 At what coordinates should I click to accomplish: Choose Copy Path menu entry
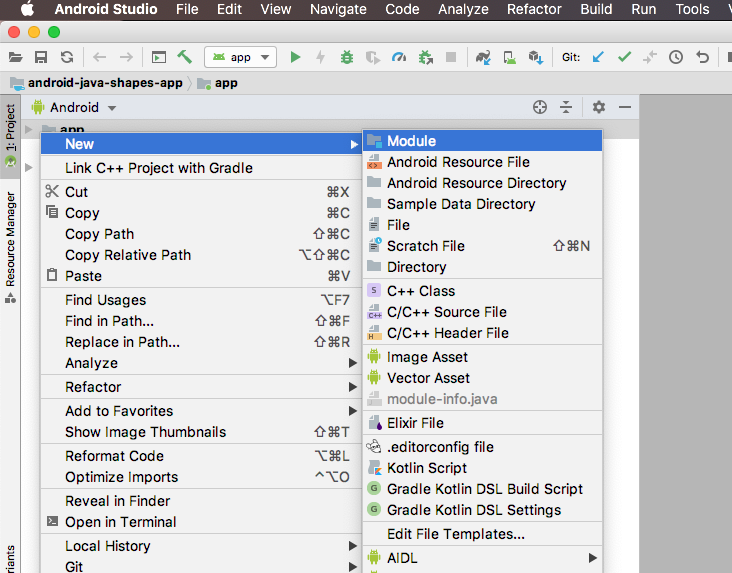click(x=201, y=233)
